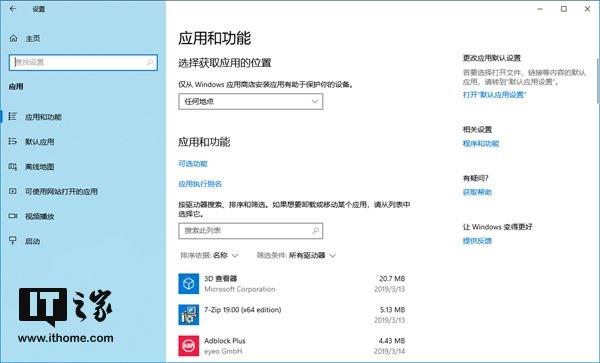This screenshot has height=363, width=600.
Task: Click the 4.43 MB size value
Action: point(392,340)
